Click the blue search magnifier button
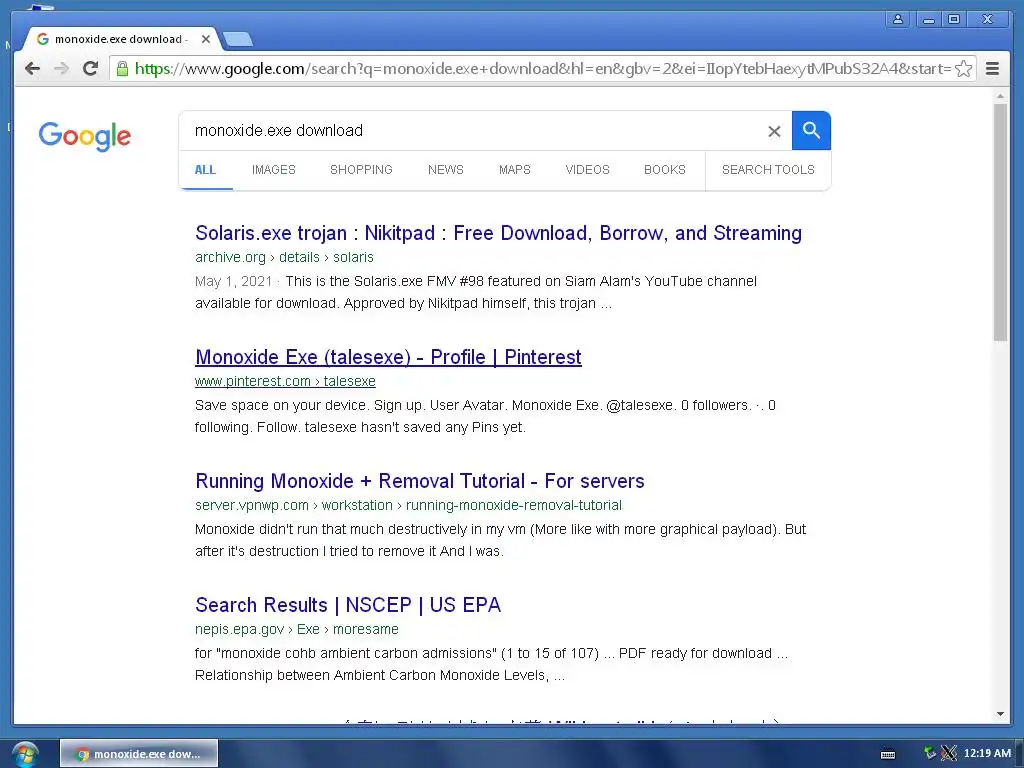Image resolution: width=1024 pixels, height=768 pixels. tap(811, 131)
